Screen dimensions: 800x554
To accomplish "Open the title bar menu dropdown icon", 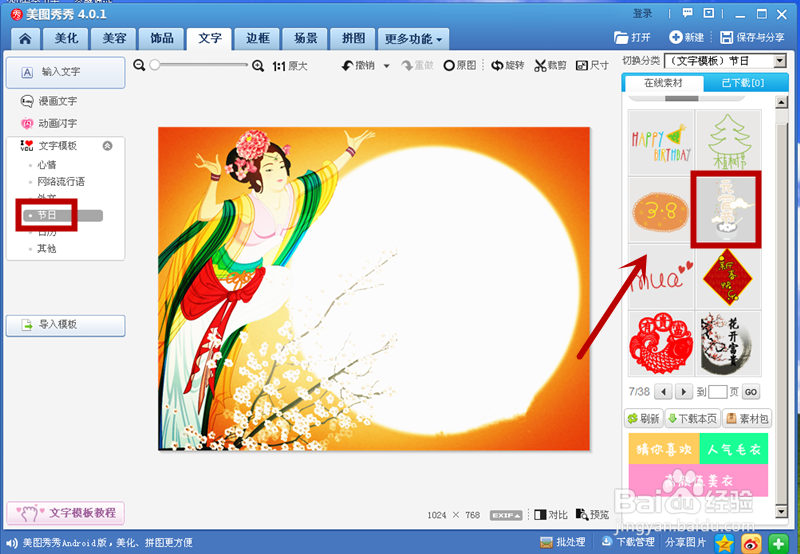I will [709, 14].
